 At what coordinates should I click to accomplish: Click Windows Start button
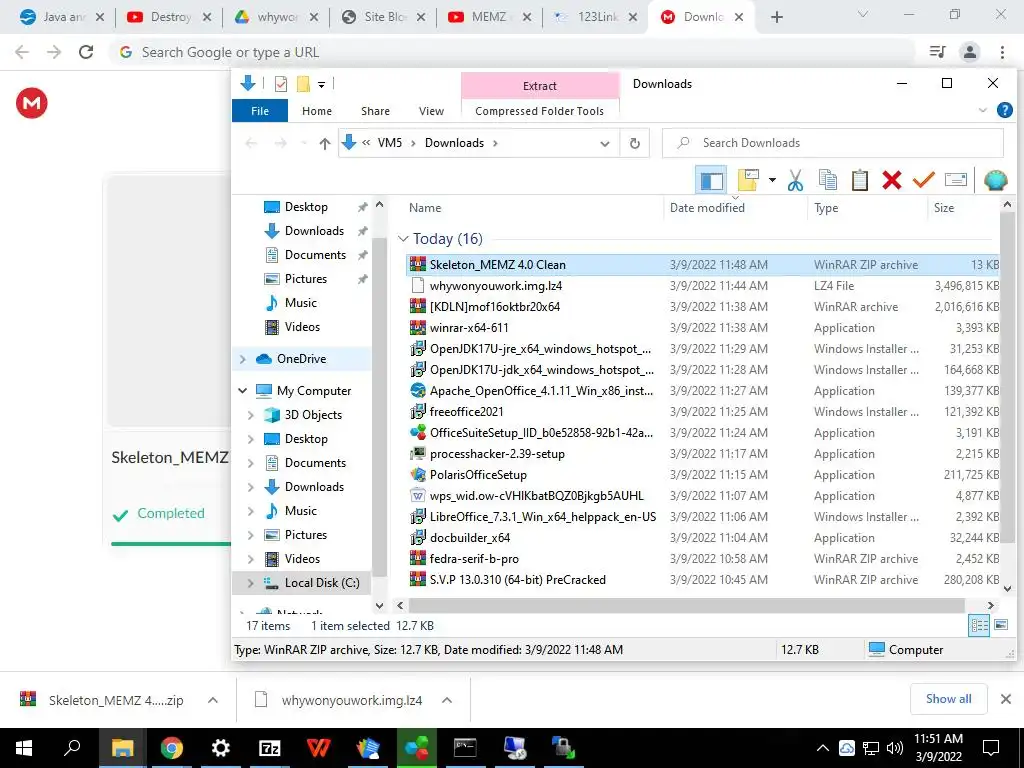(24, 748)
